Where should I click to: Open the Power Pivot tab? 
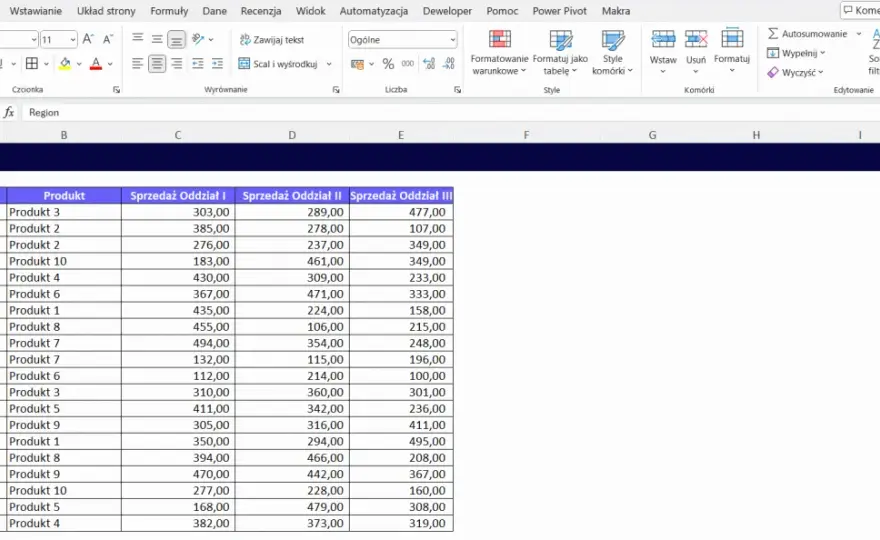coord(560,11)
